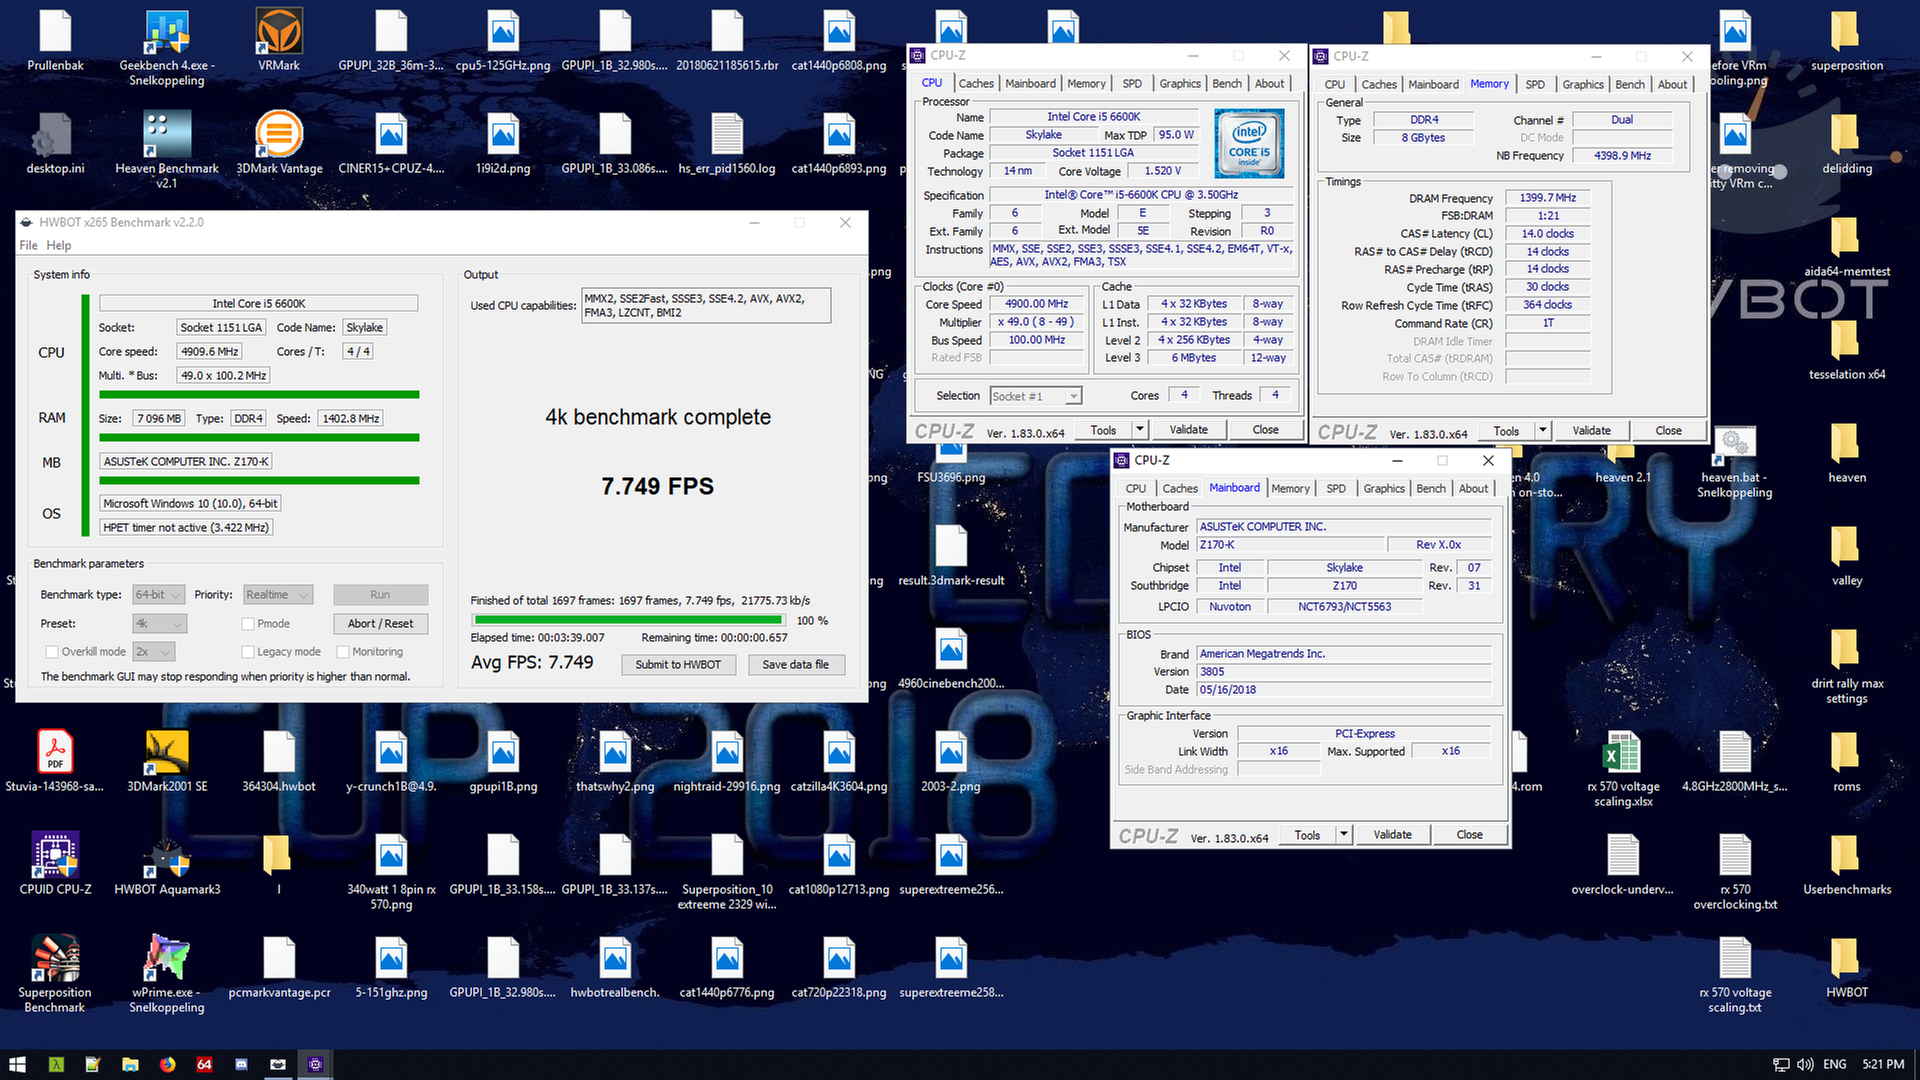The width and height of the screenshot is (1920, 1080).
Task: Open the Overkill mode 2x dropdown
Action: tap(153, 651)
